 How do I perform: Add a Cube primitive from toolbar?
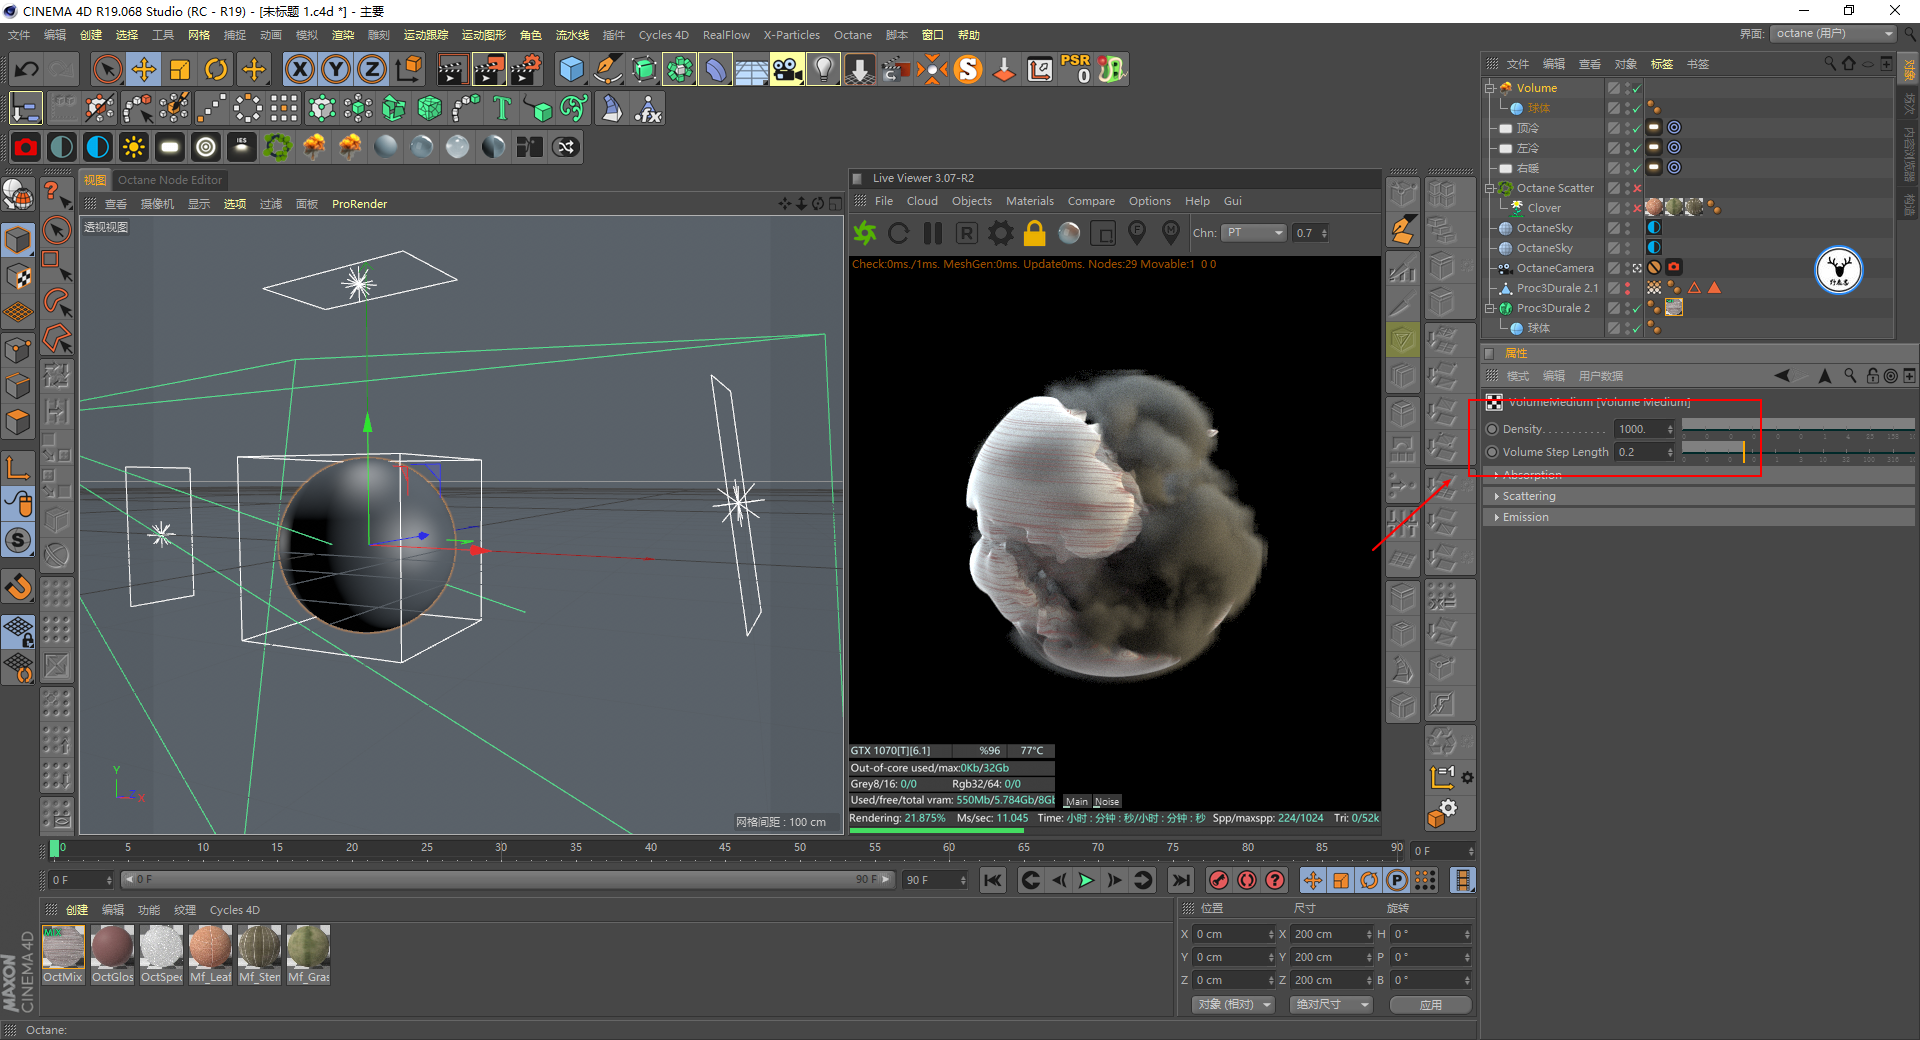(571, 69)
